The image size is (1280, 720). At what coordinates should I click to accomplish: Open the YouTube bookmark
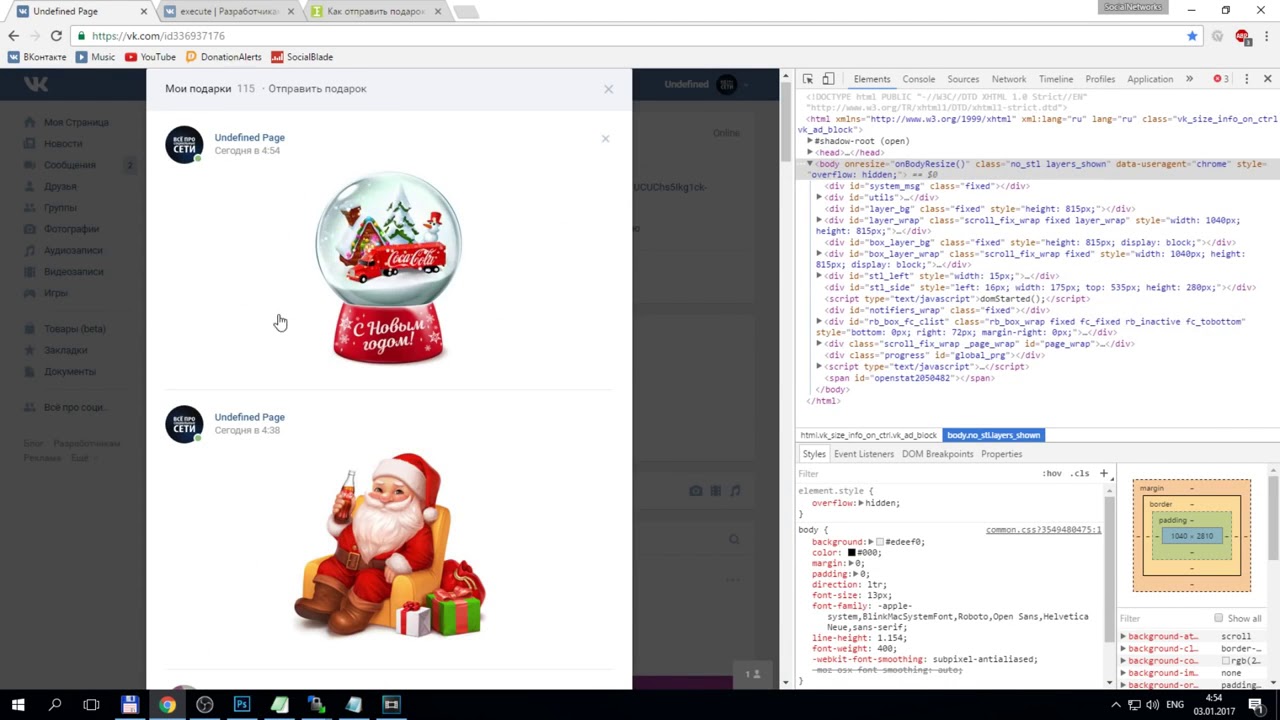[150, 57]
